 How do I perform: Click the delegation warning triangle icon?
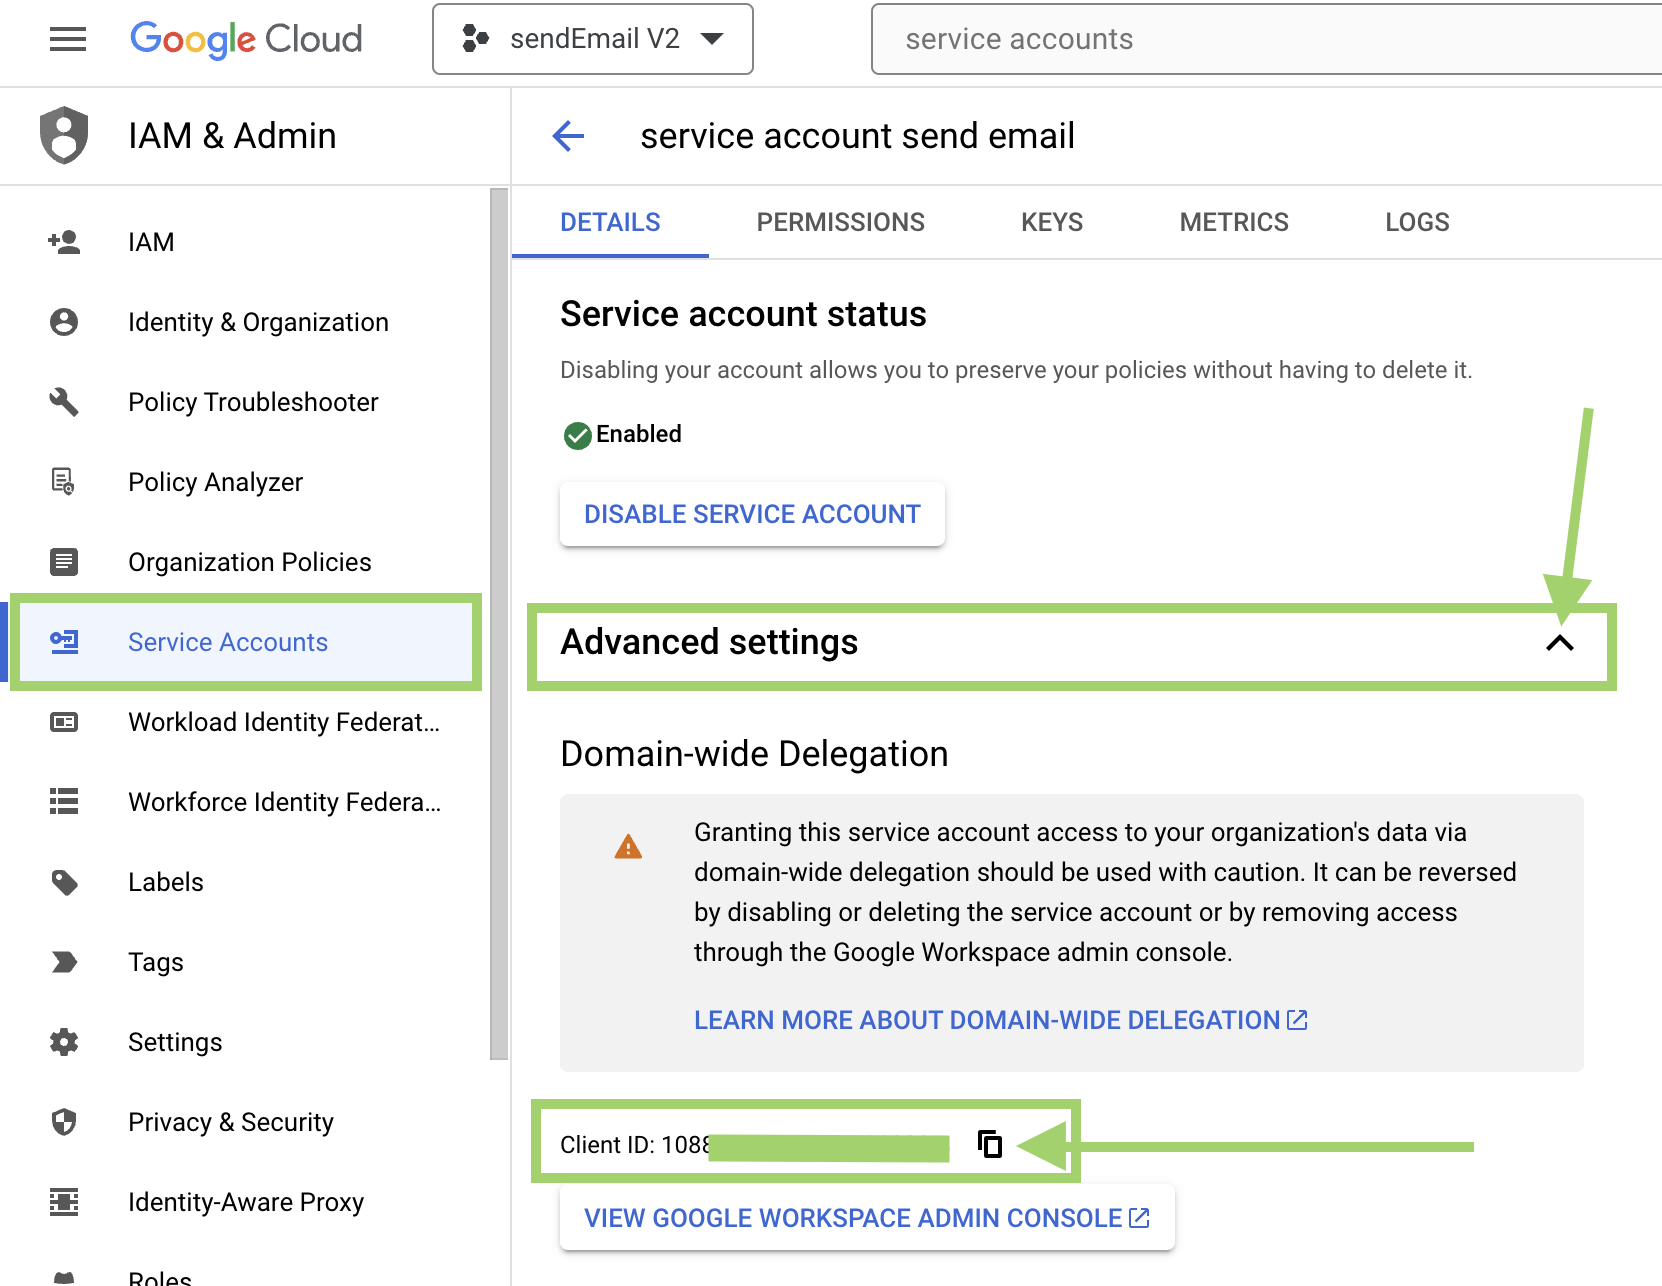(628, 847)
